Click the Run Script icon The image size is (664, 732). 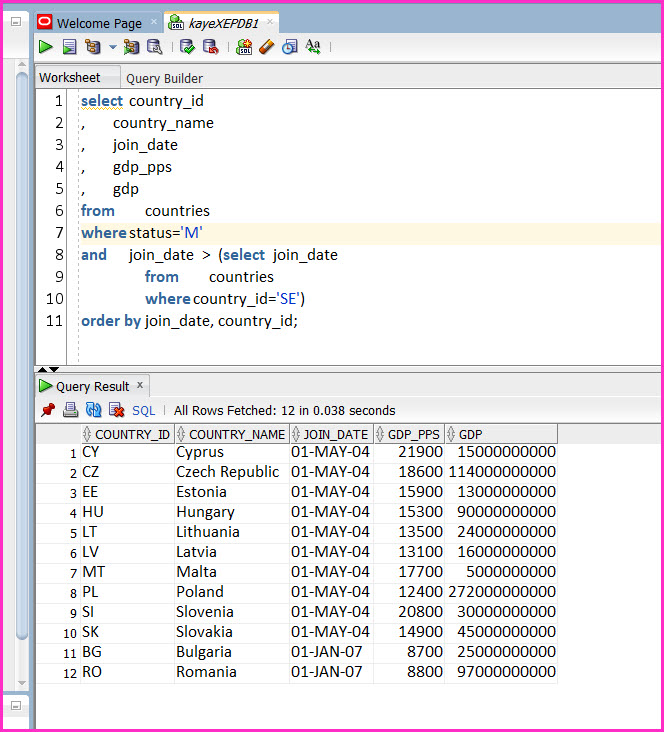click(70, 47)
